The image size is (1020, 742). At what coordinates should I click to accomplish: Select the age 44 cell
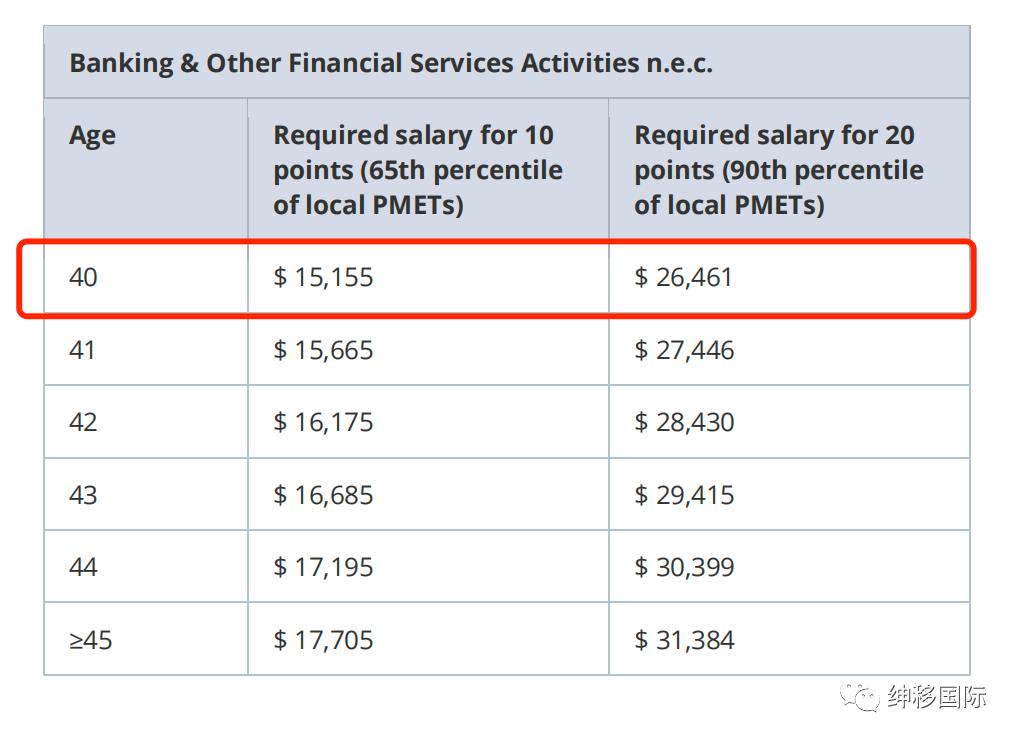click(x=83, y=567)
